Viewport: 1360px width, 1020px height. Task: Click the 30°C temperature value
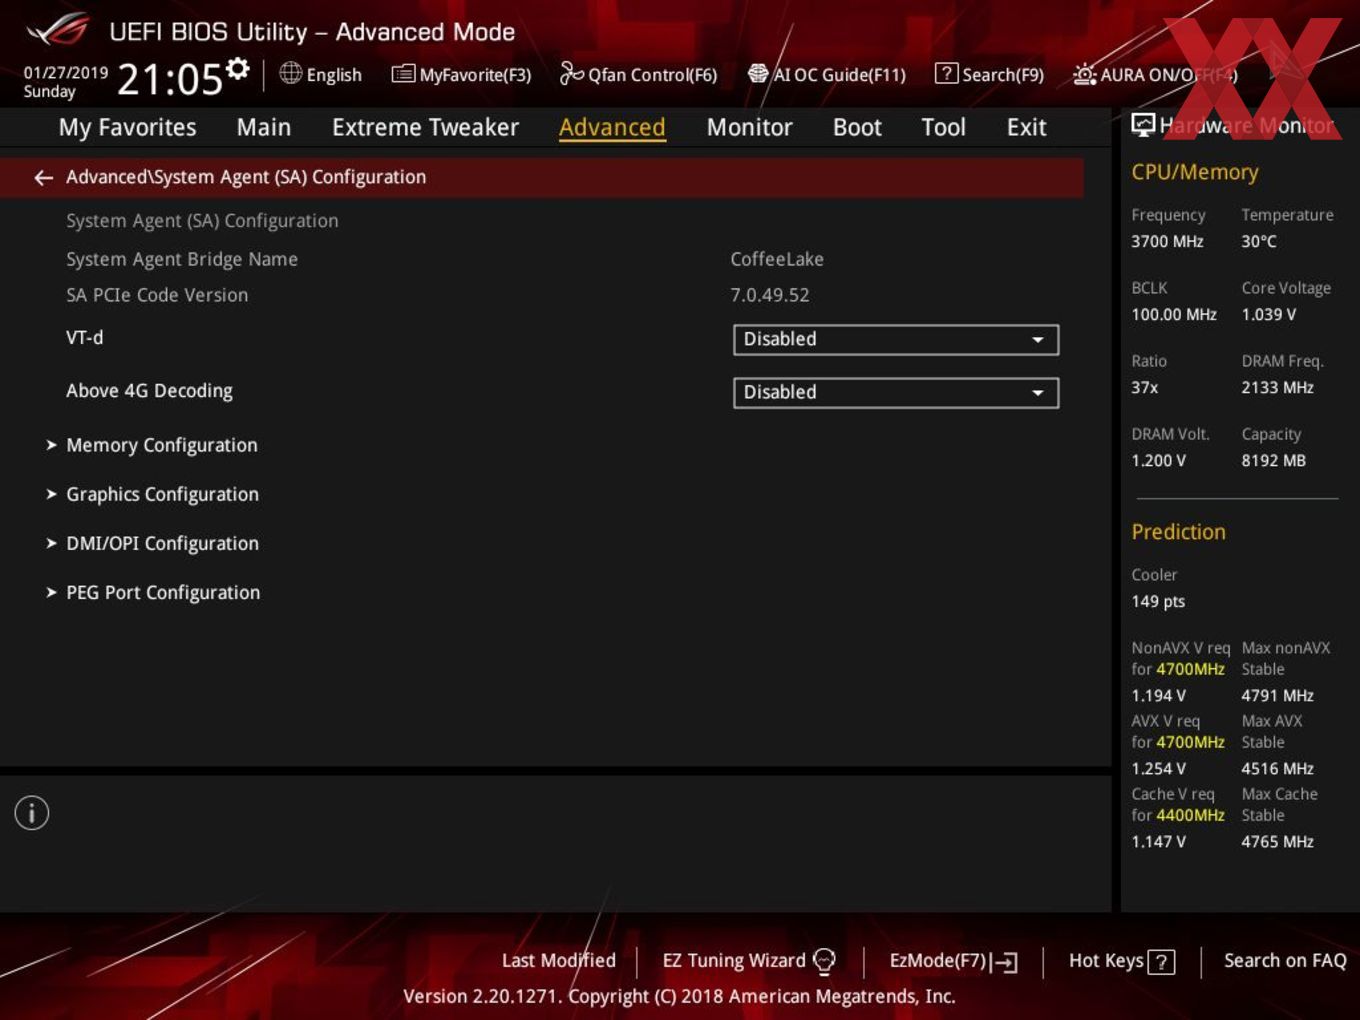[x=1259, y=241]
